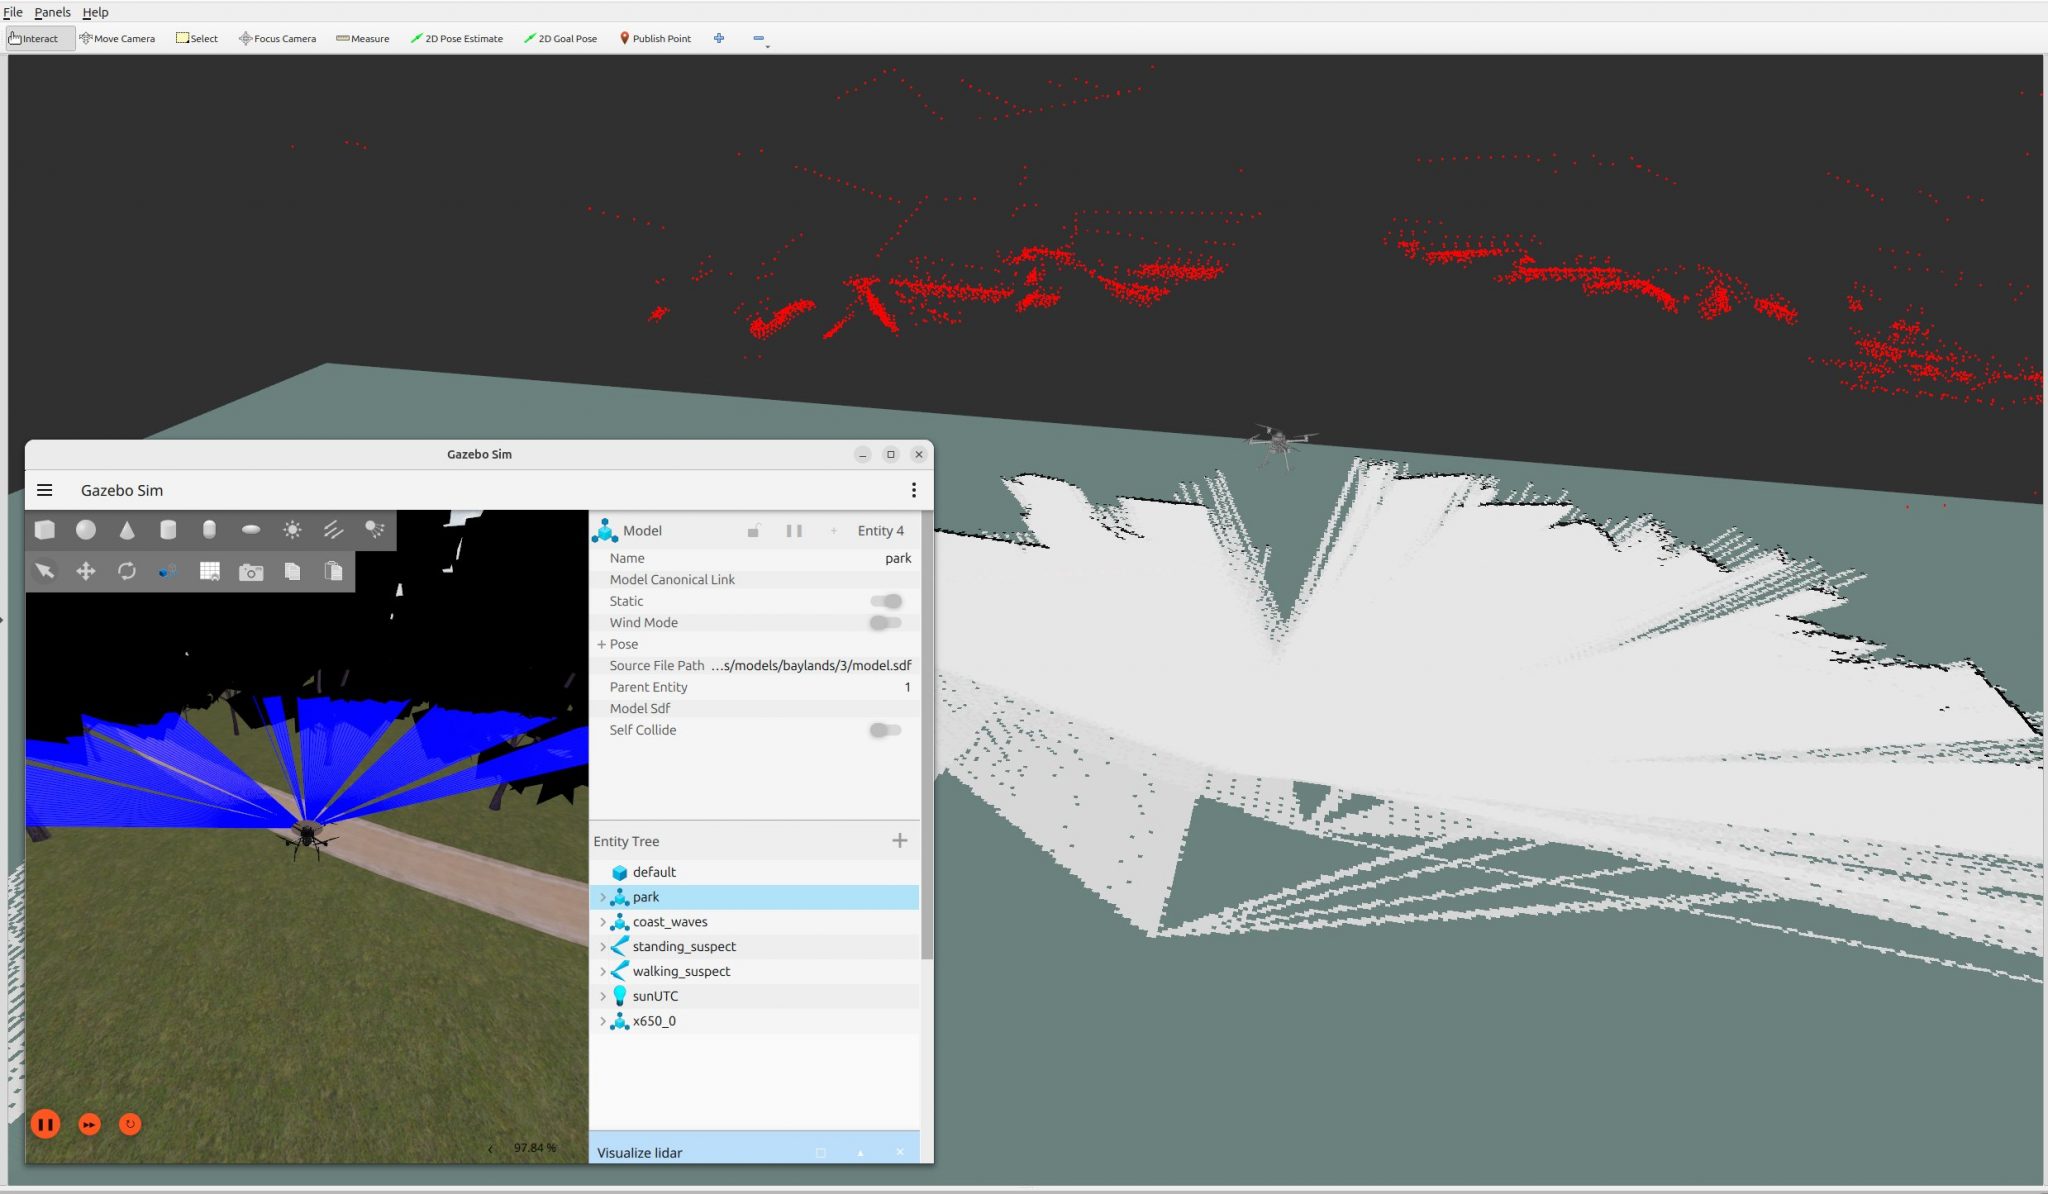Image resolution: width=2048 pixels, height=1194 pixels.
Task: Open Gazebo plugins three-dot menu
Action: 913,490
